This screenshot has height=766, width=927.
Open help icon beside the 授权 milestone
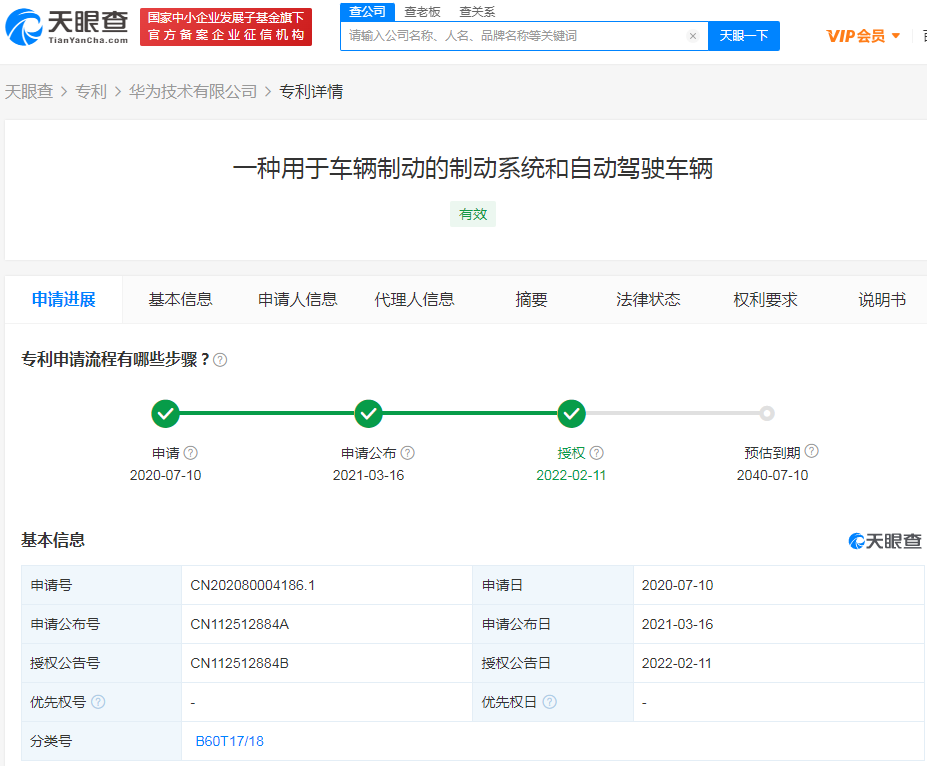click(x=596, y=452)
